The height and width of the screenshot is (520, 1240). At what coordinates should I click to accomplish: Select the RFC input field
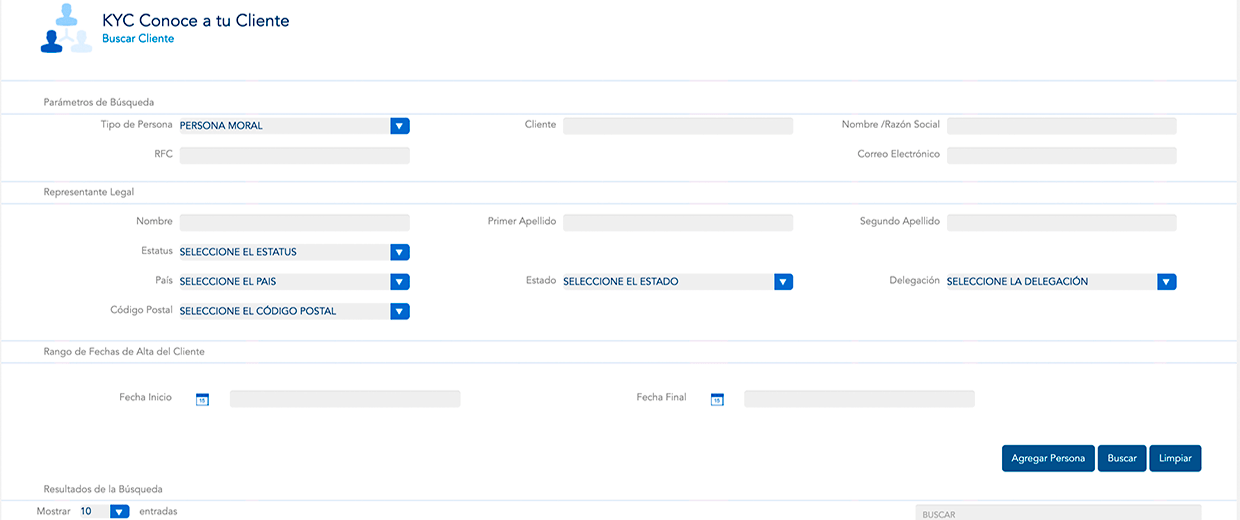294,156
